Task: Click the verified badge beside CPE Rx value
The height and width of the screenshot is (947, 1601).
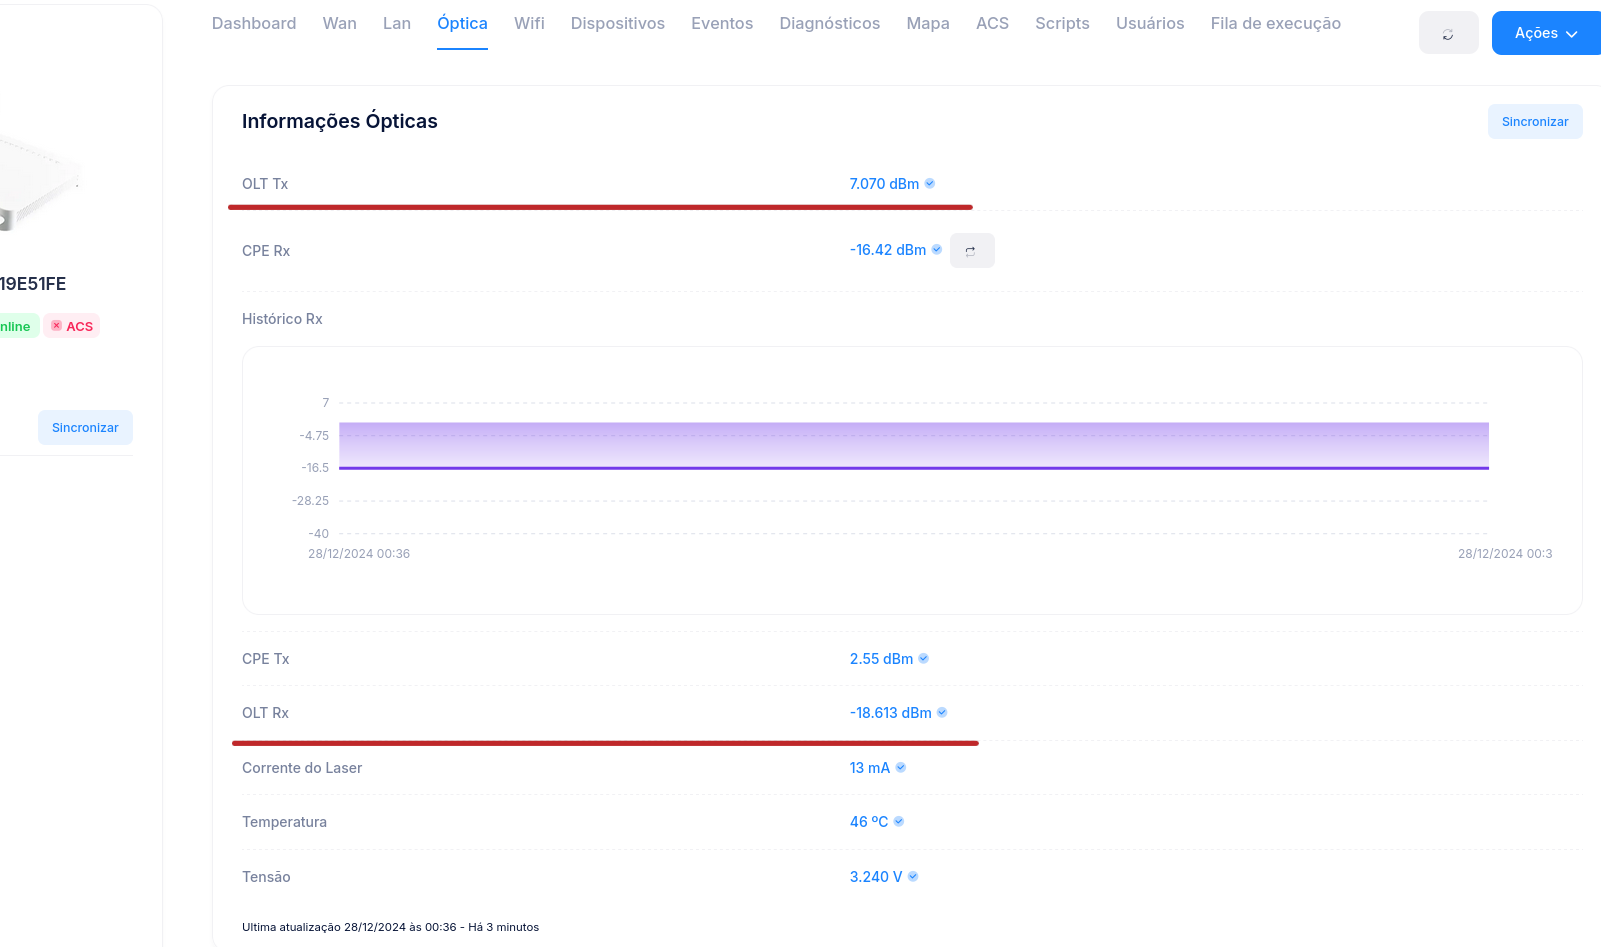Action: tap(937, 250)
